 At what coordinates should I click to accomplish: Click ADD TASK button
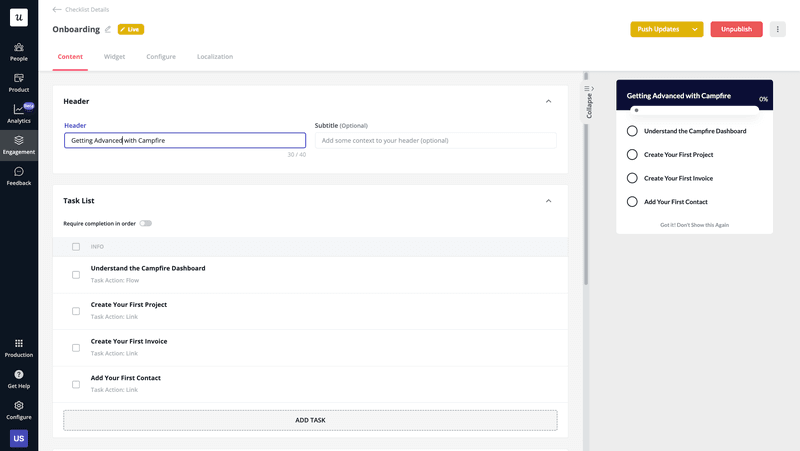(x=310, y=420)
